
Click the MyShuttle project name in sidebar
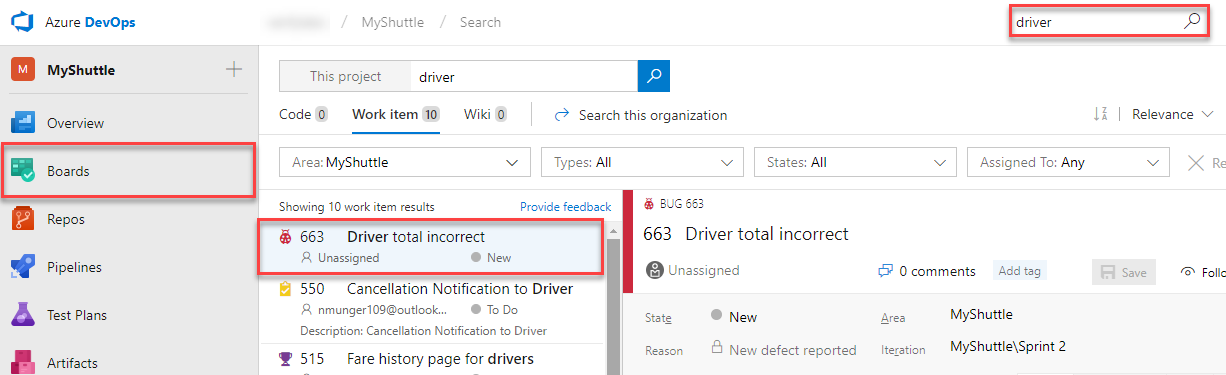tap(81, 70)
